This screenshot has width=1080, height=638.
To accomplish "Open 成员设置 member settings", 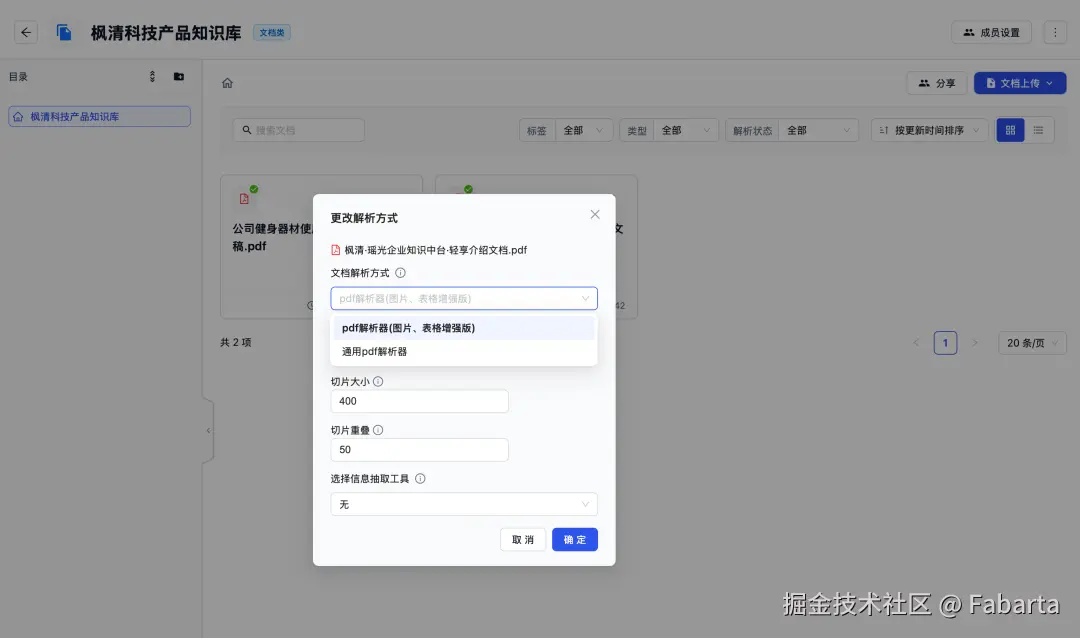I will [991, 31].
